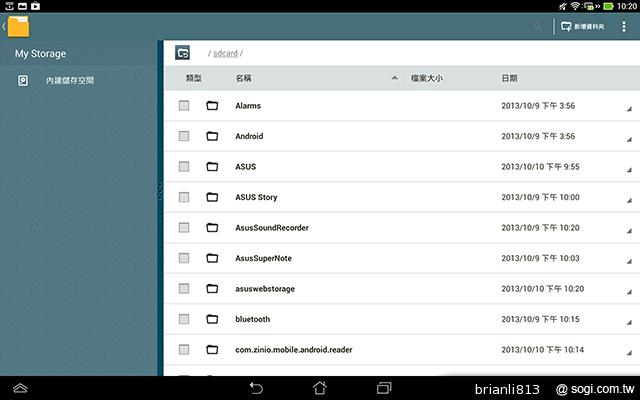Tap the recent apps navigation button
Screen dimensions: 640x400
point(384,388)
